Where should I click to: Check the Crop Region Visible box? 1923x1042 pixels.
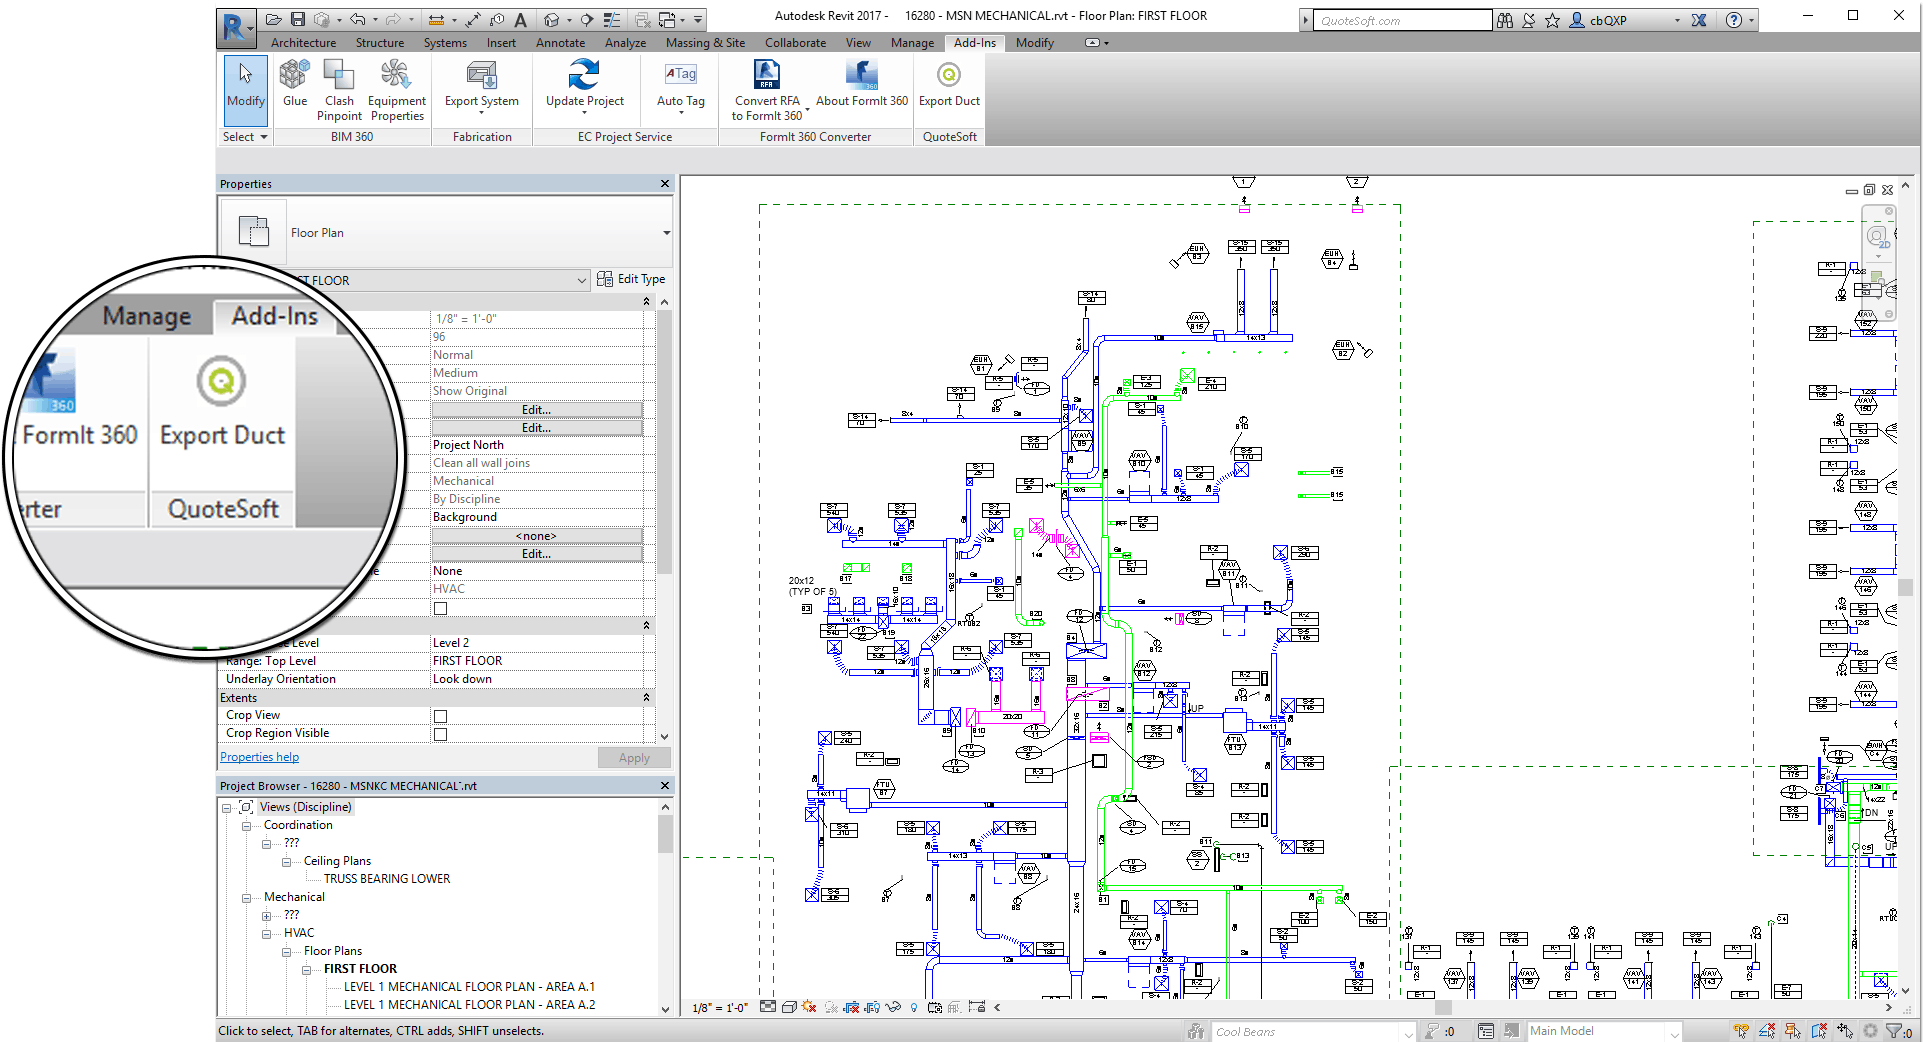(x=440, y=733)
